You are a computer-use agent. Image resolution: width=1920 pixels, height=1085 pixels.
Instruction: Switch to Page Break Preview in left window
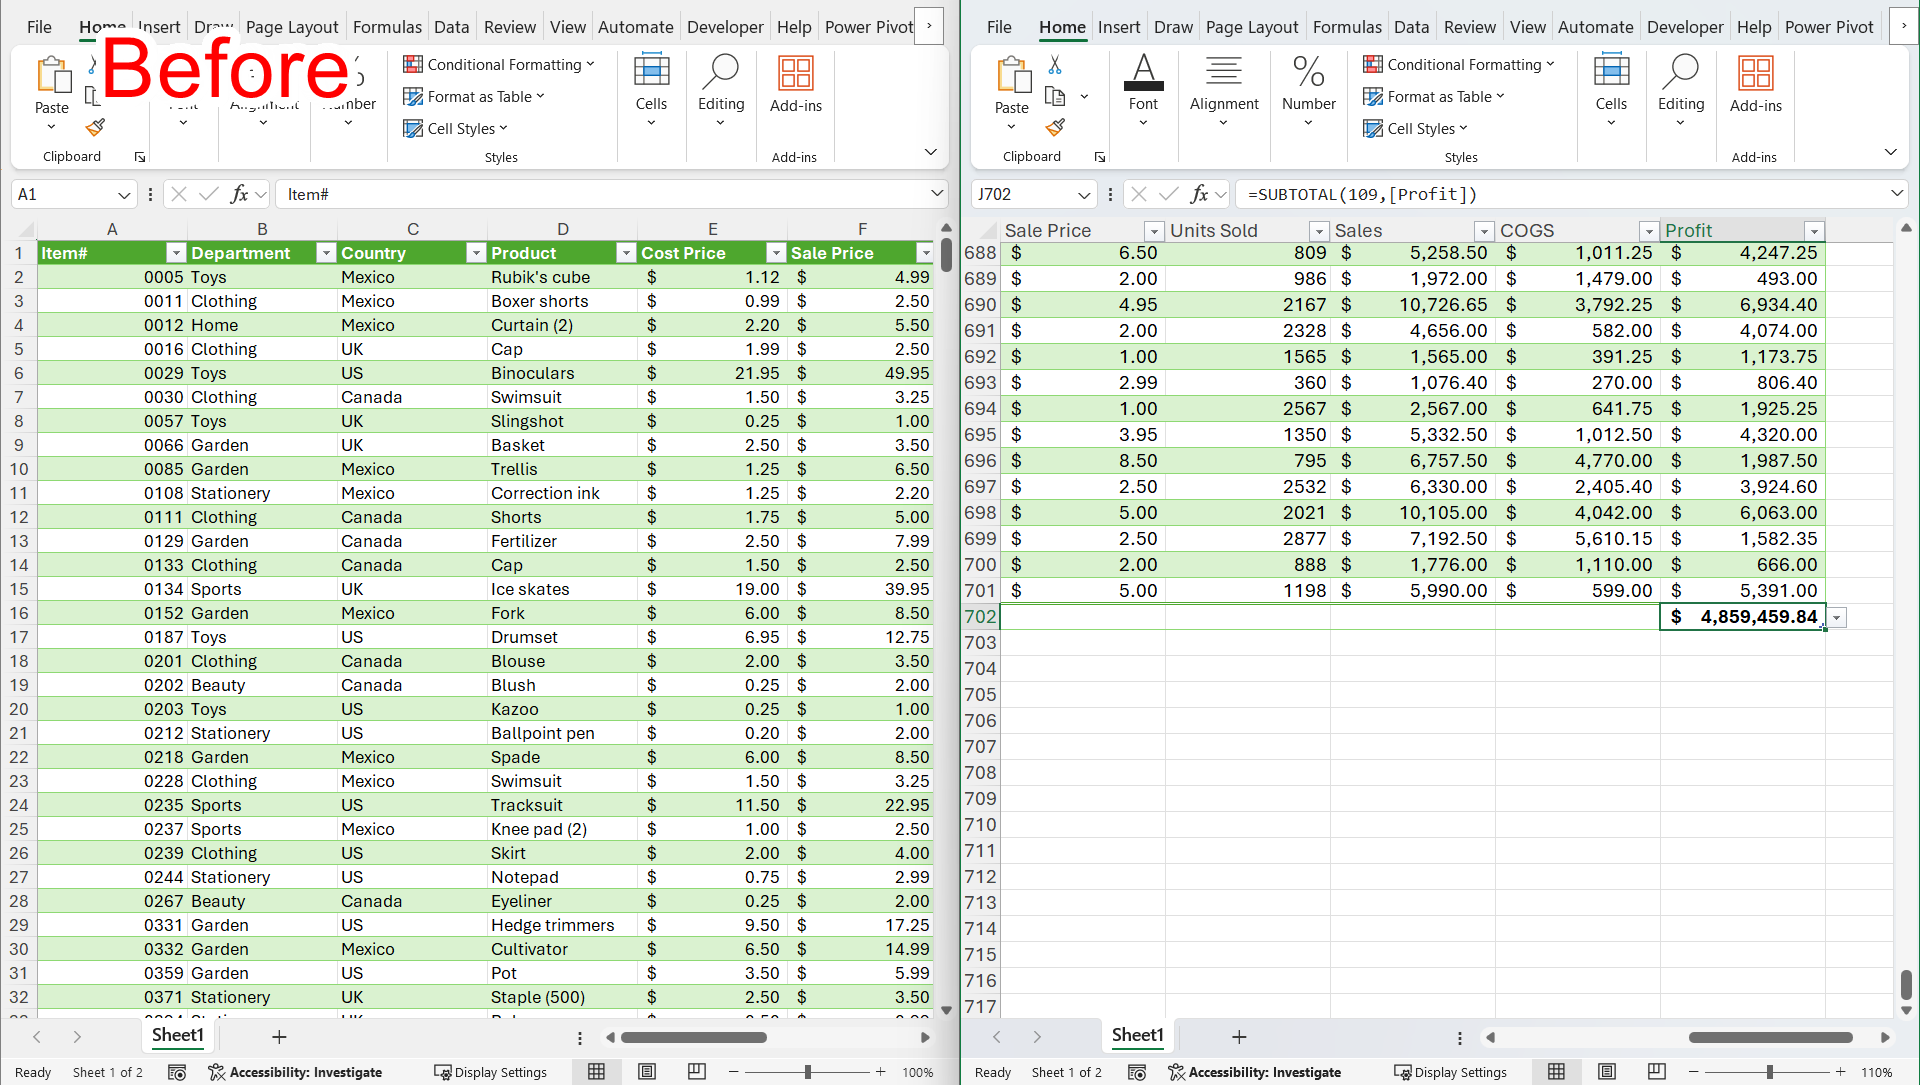pyautogui.click(x=697, y=1072)
